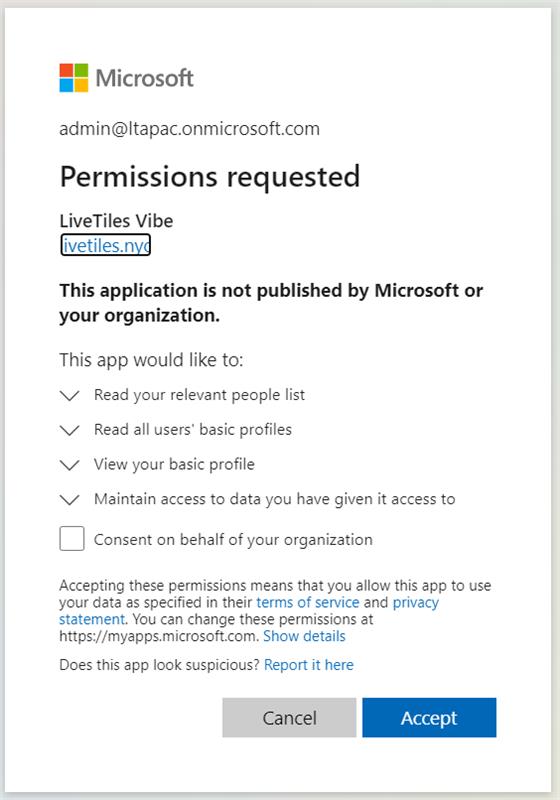
Task: Click the 'Read your relevant people list' text
Action: [199, 395]
